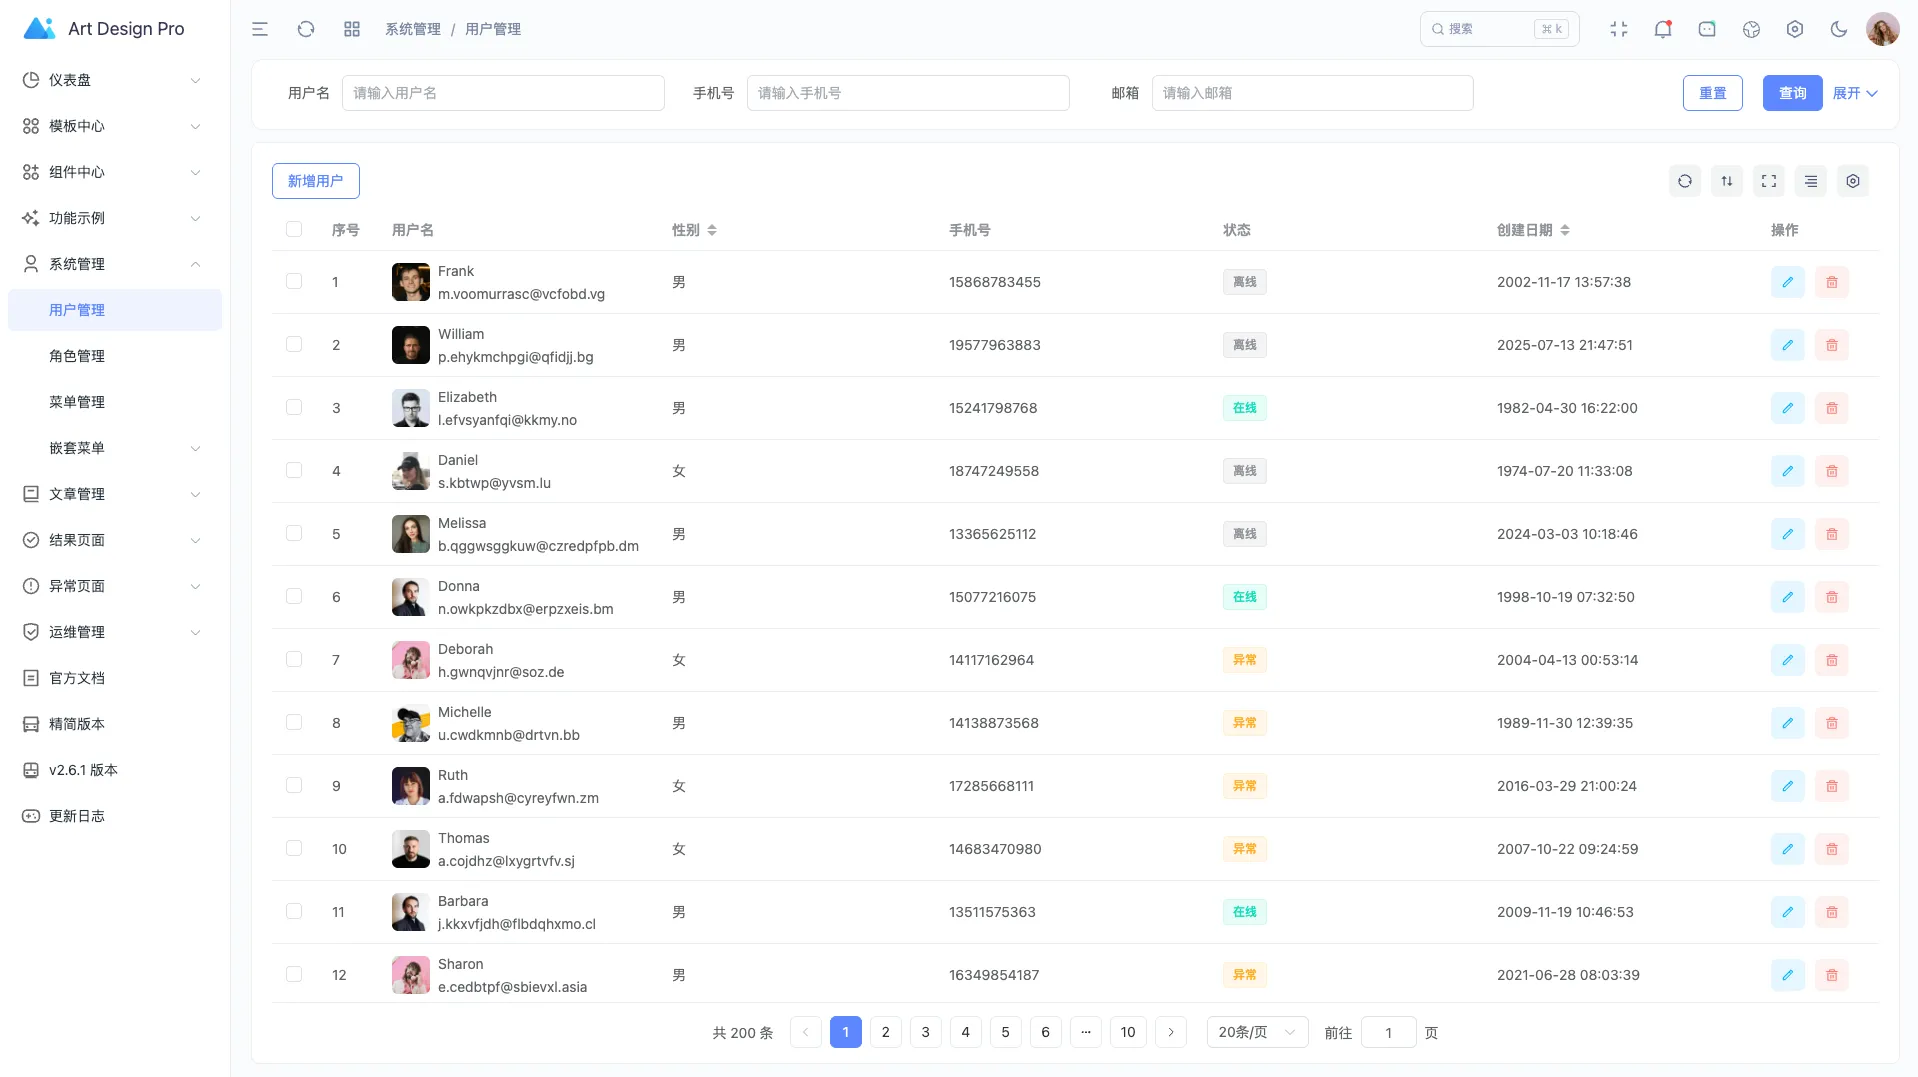Screen dimensions: 1918x1077
Task: Switch to dark mode via moon icon
Action: pos(1838,29)
